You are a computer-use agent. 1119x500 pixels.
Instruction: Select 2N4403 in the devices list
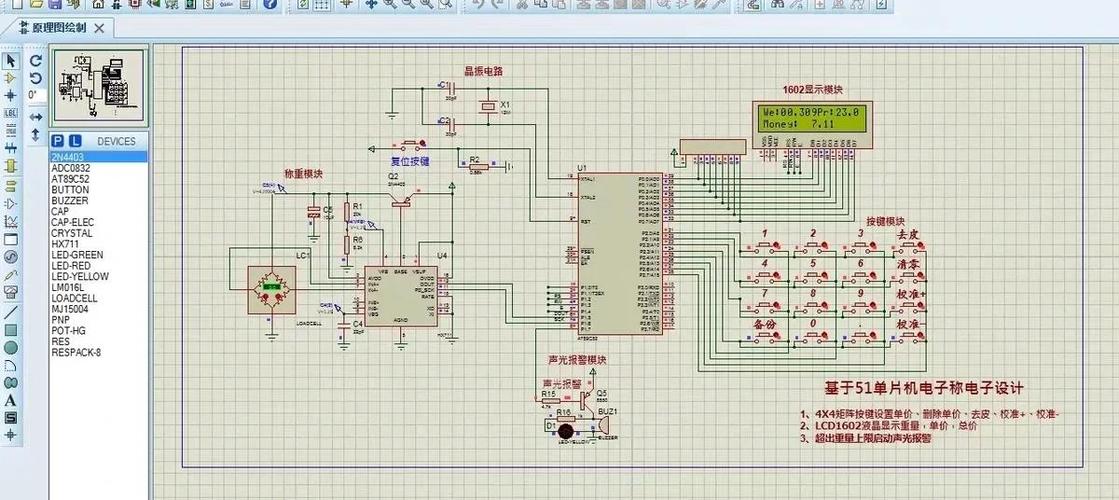(98, 158)
